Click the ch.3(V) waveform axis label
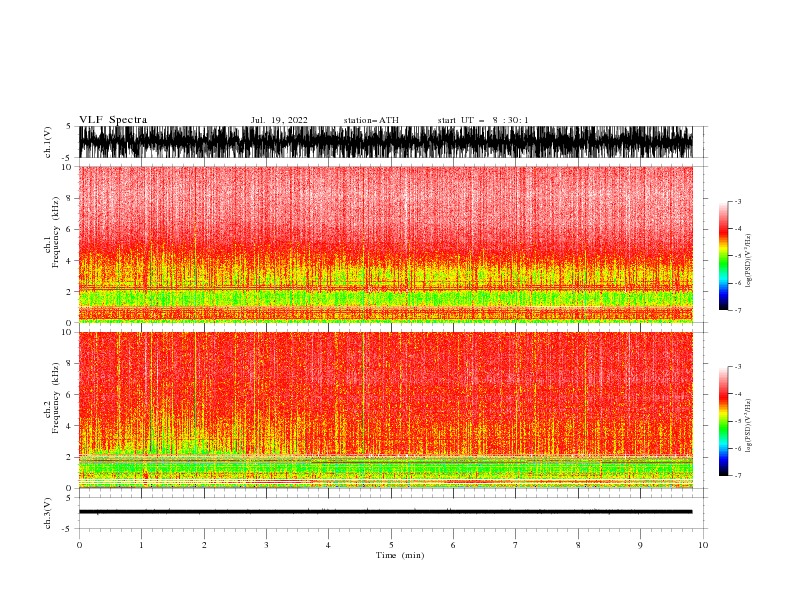 coord(48,513)
